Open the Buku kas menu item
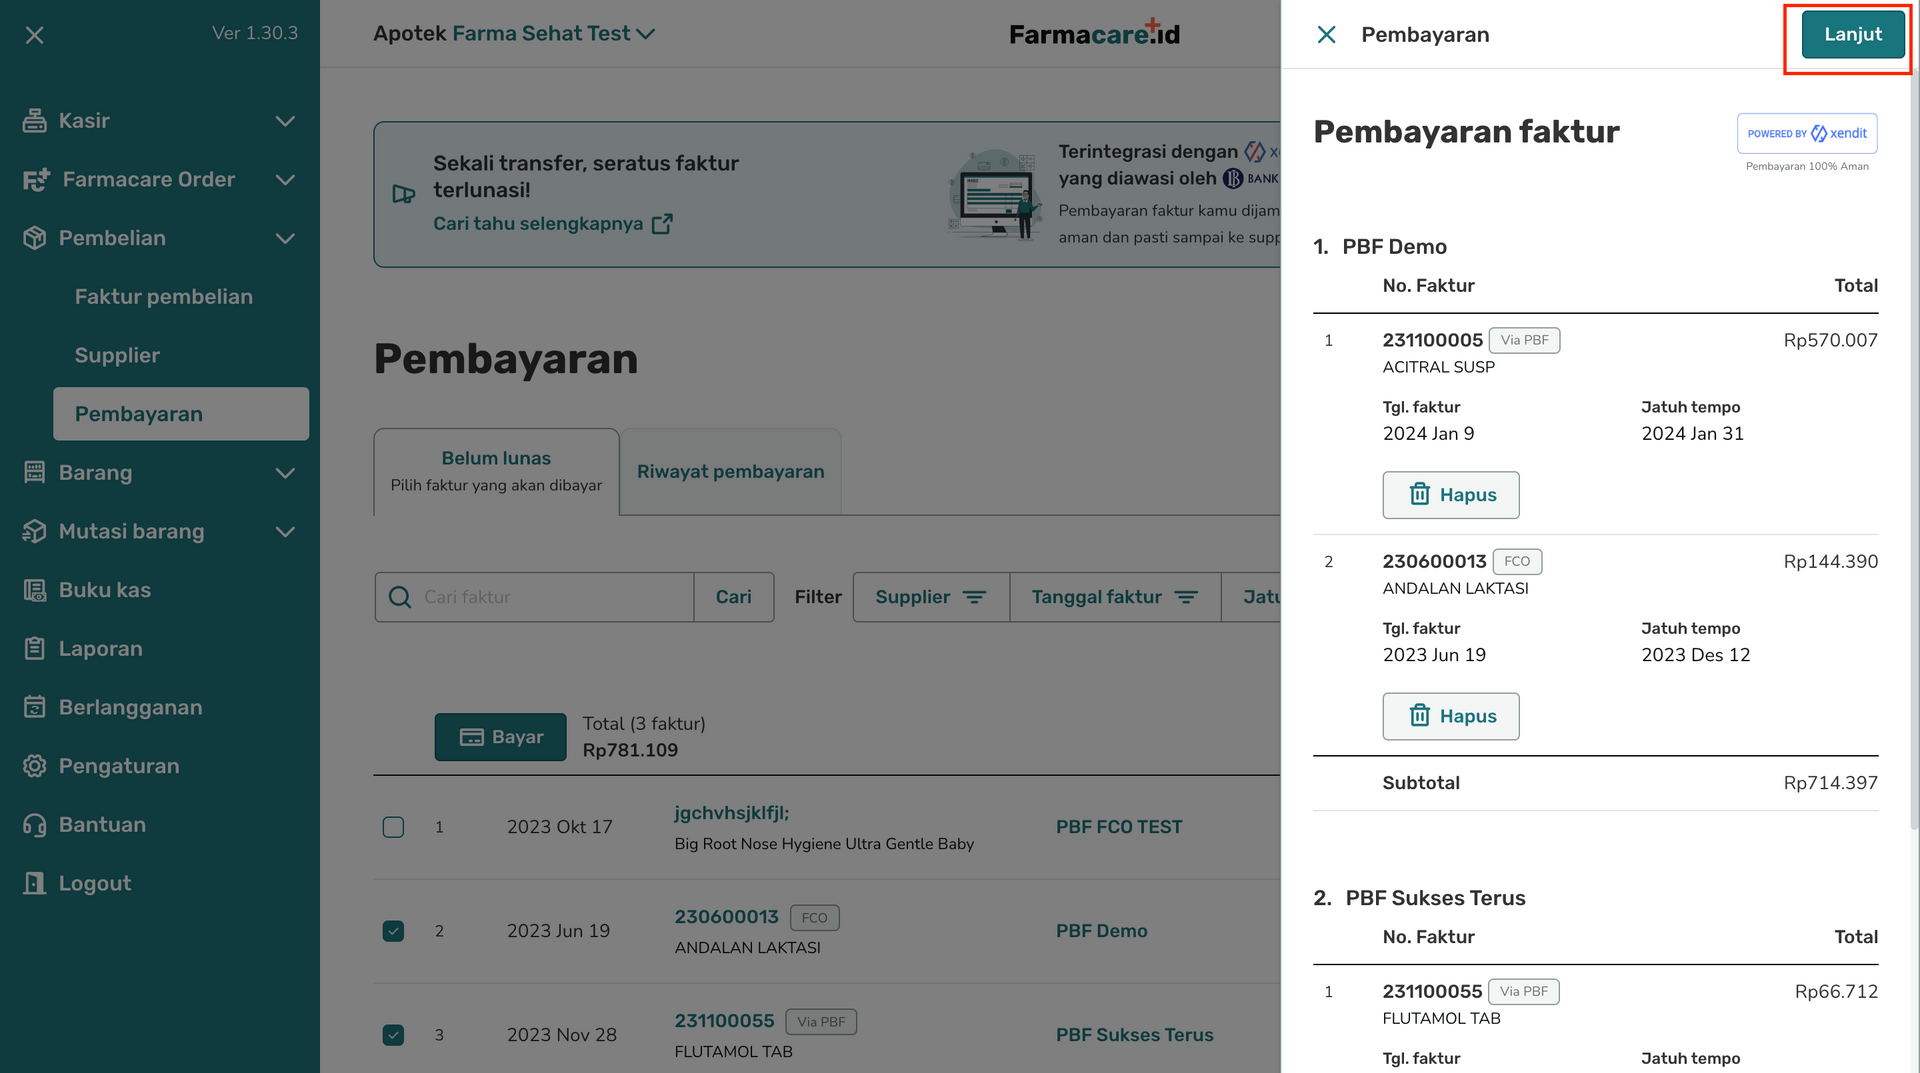 click(x=105, y=590)
